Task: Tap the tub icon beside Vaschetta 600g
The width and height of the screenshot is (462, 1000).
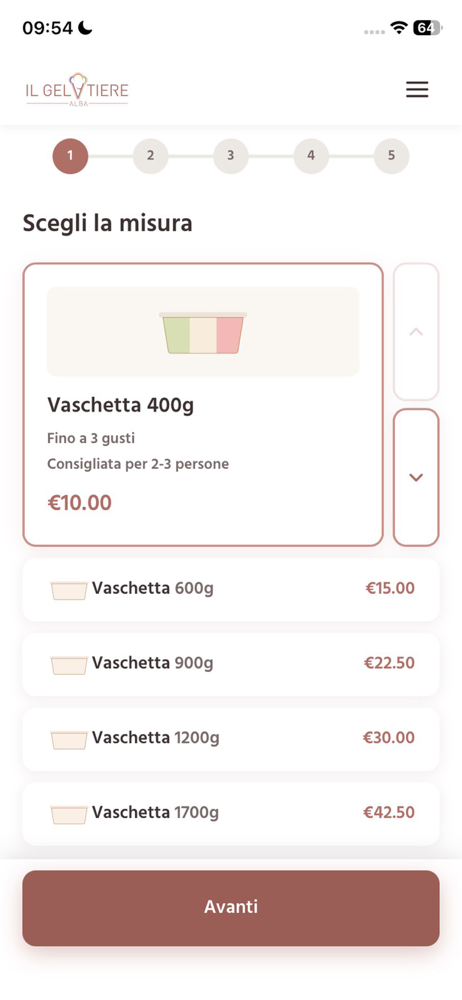Action: tap(69, 591)
